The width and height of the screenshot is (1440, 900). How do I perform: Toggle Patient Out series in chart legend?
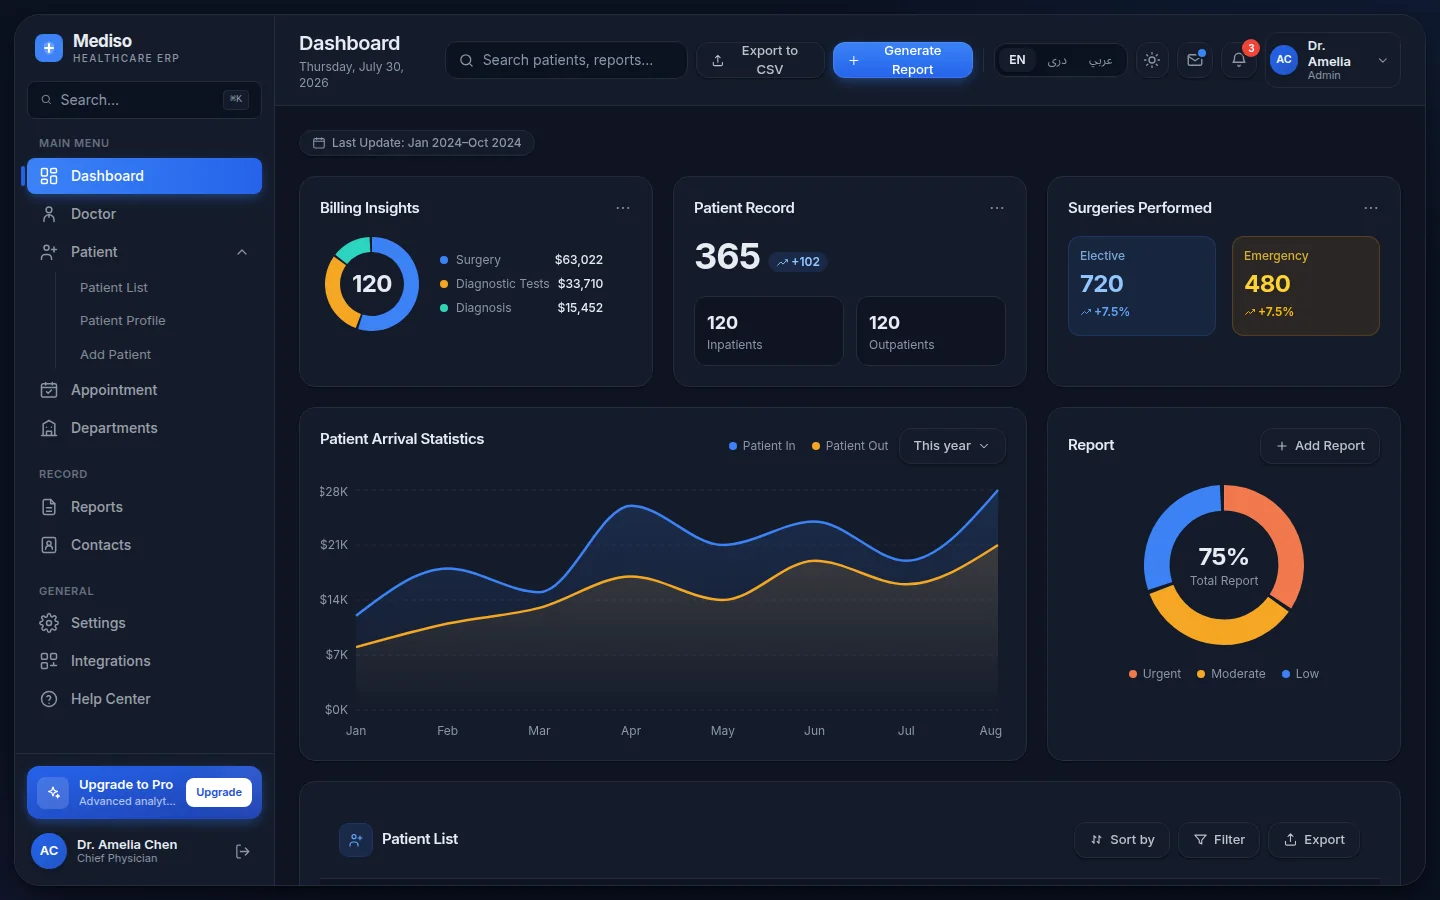pos(850,446)
